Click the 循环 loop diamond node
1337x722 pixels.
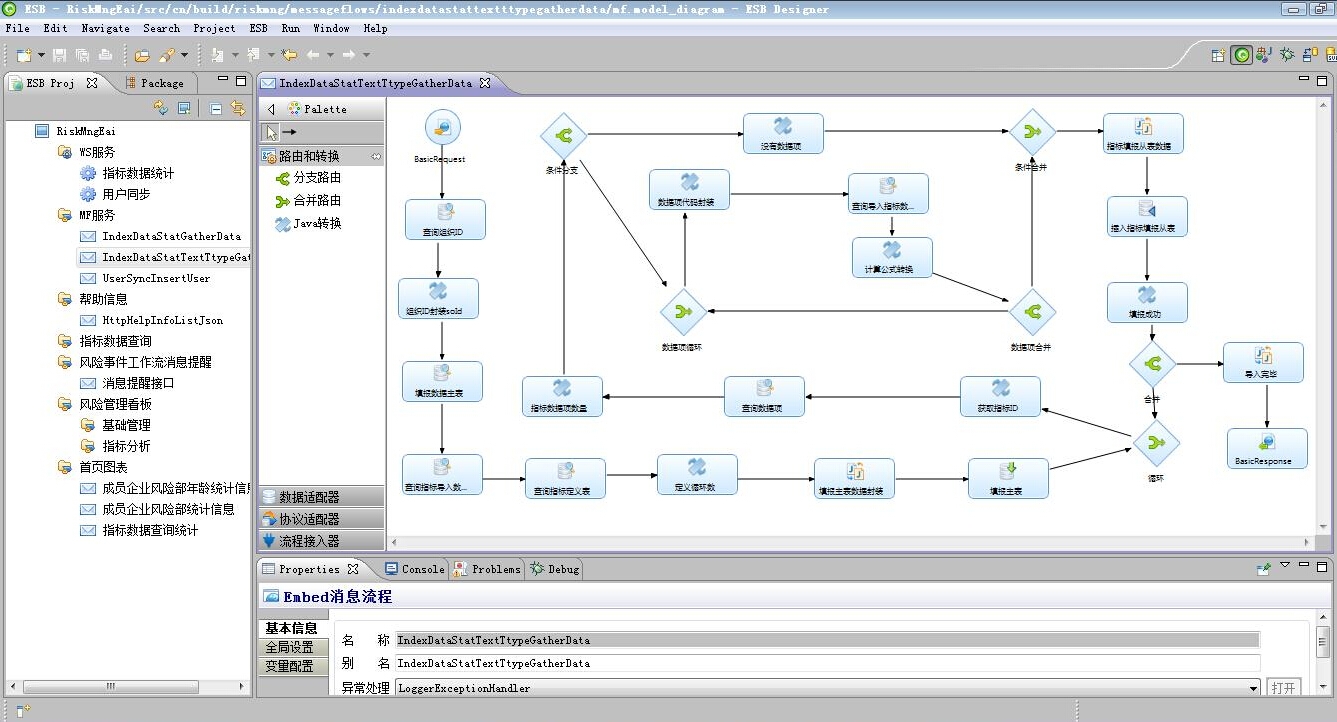tap(1156, 443)
